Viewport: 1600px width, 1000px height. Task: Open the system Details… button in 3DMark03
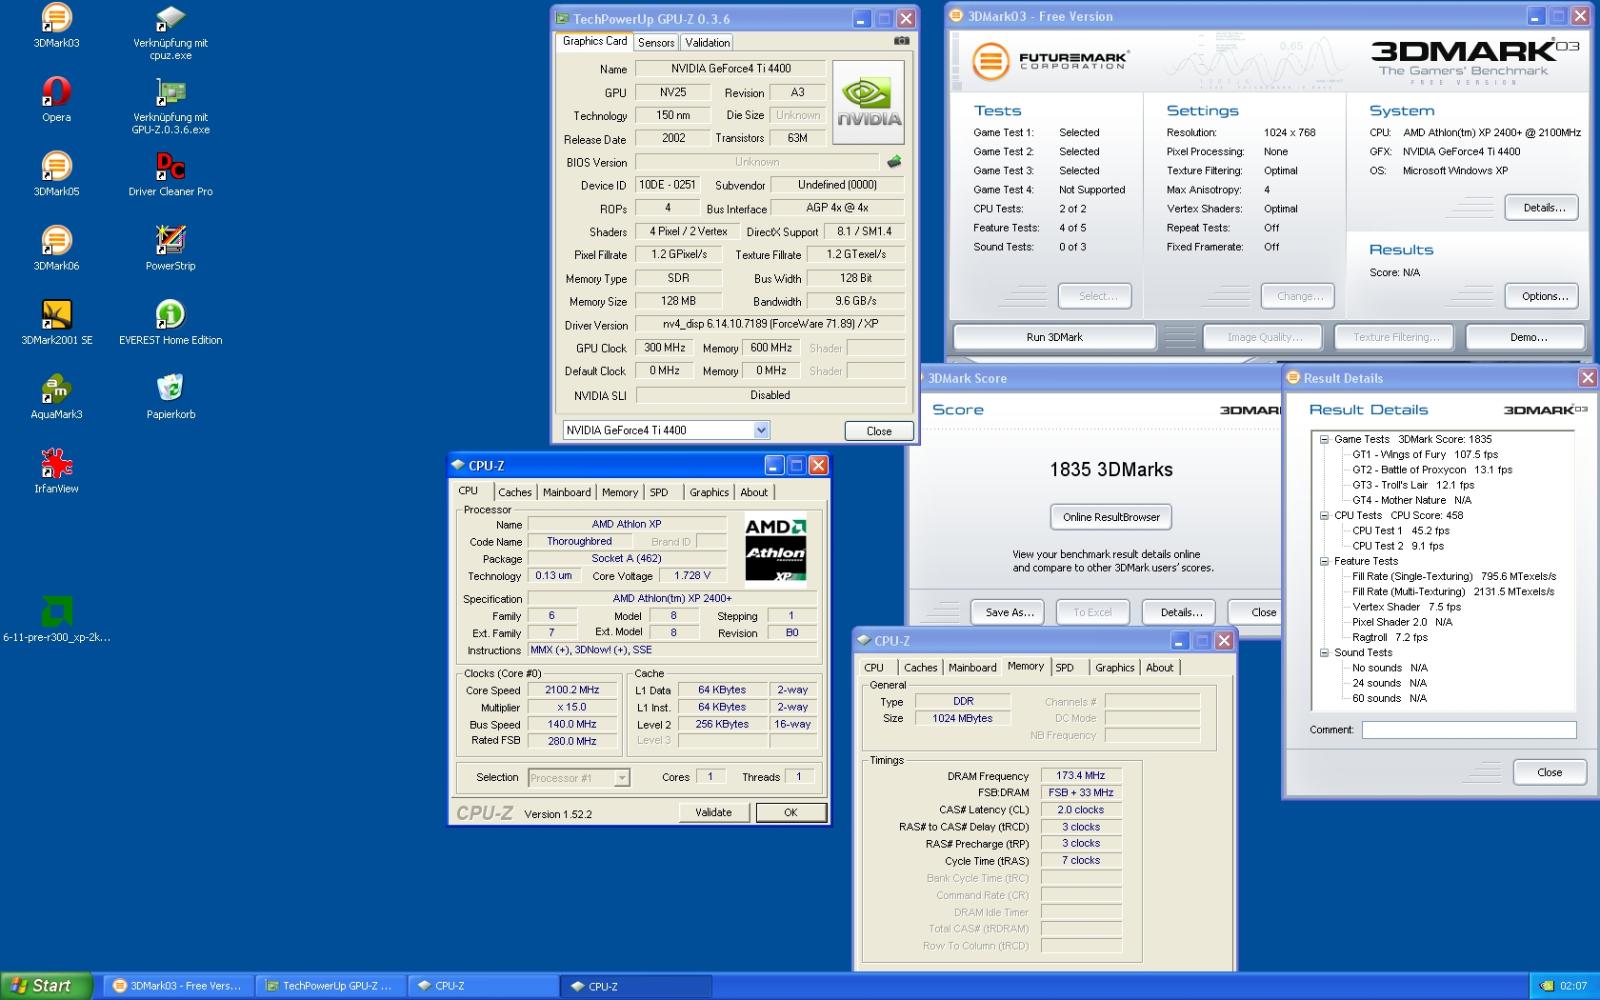click(x=1543, y=208)
